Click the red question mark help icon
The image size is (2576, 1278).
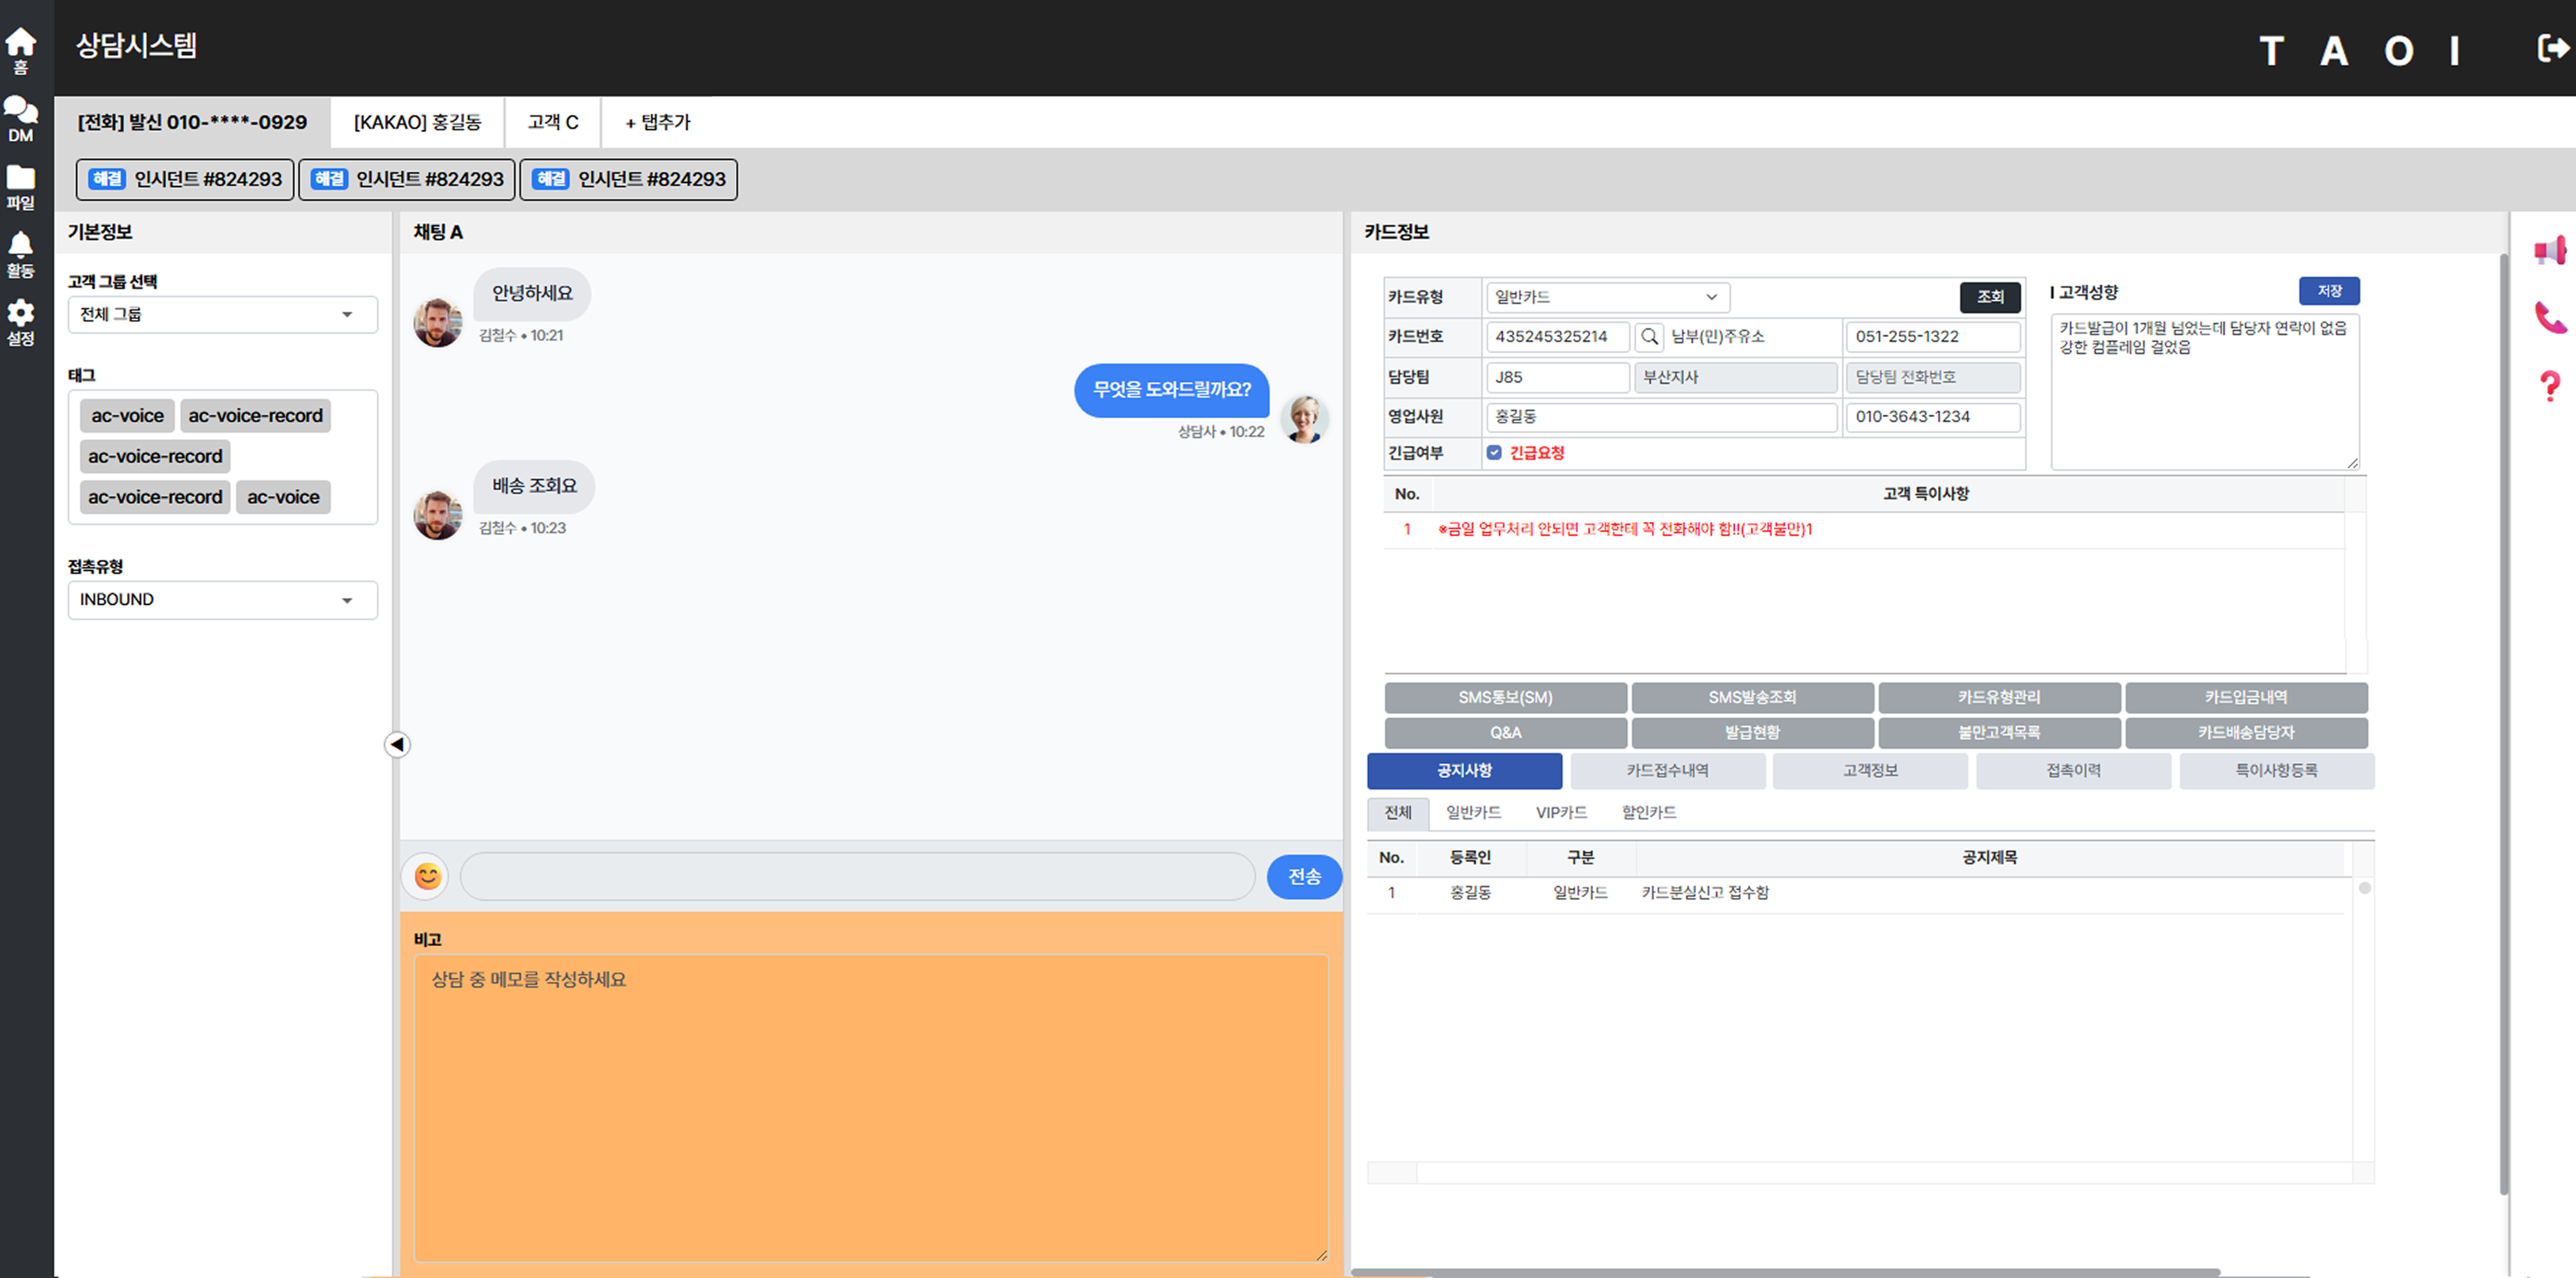pos(2549,385)
